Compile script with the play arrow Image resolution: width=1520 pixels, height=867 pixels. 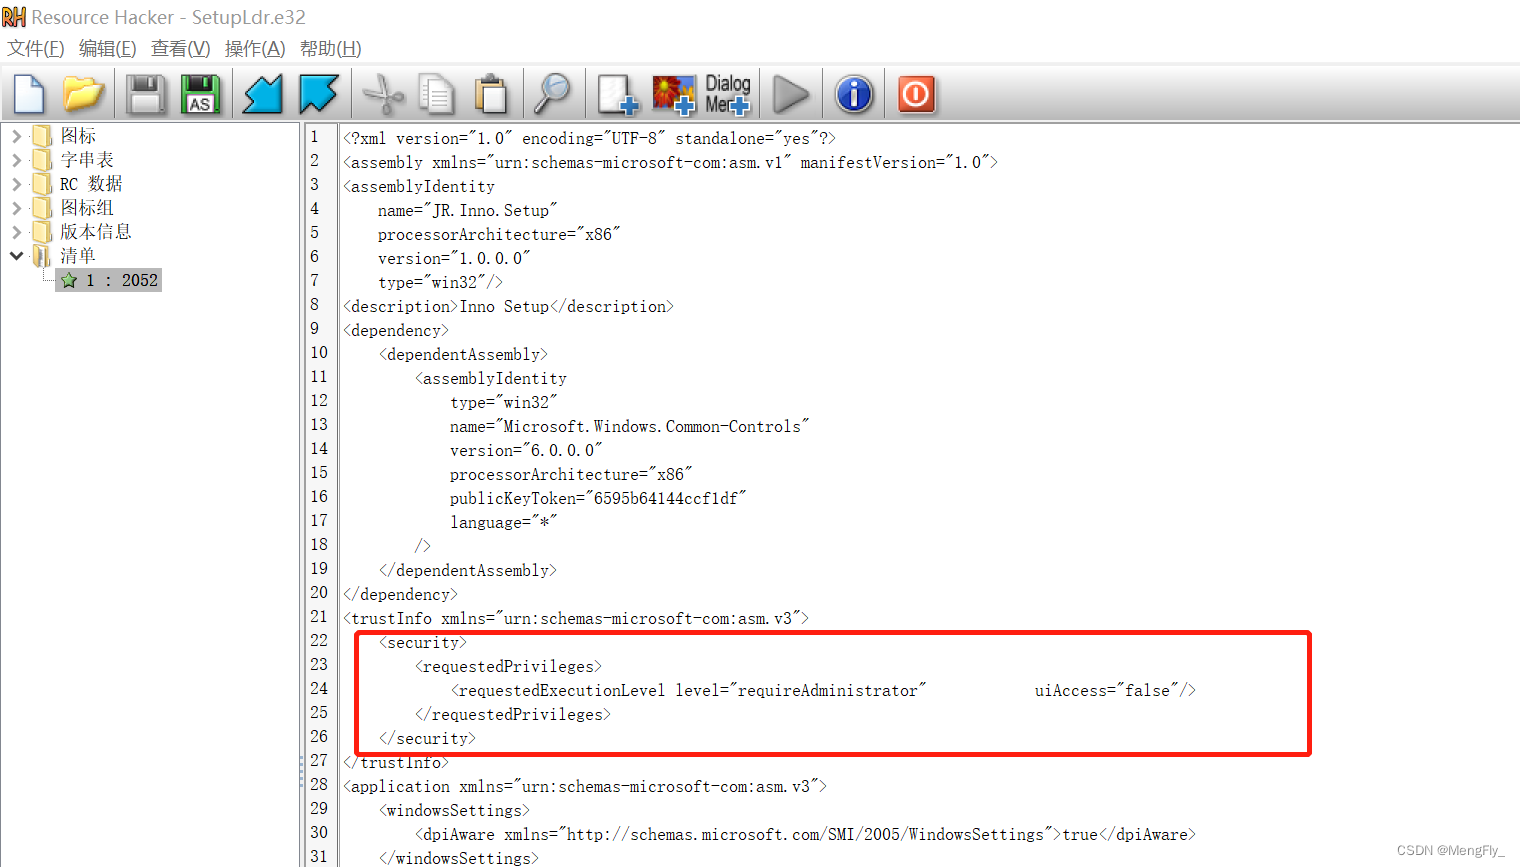[x=791, y=94]
